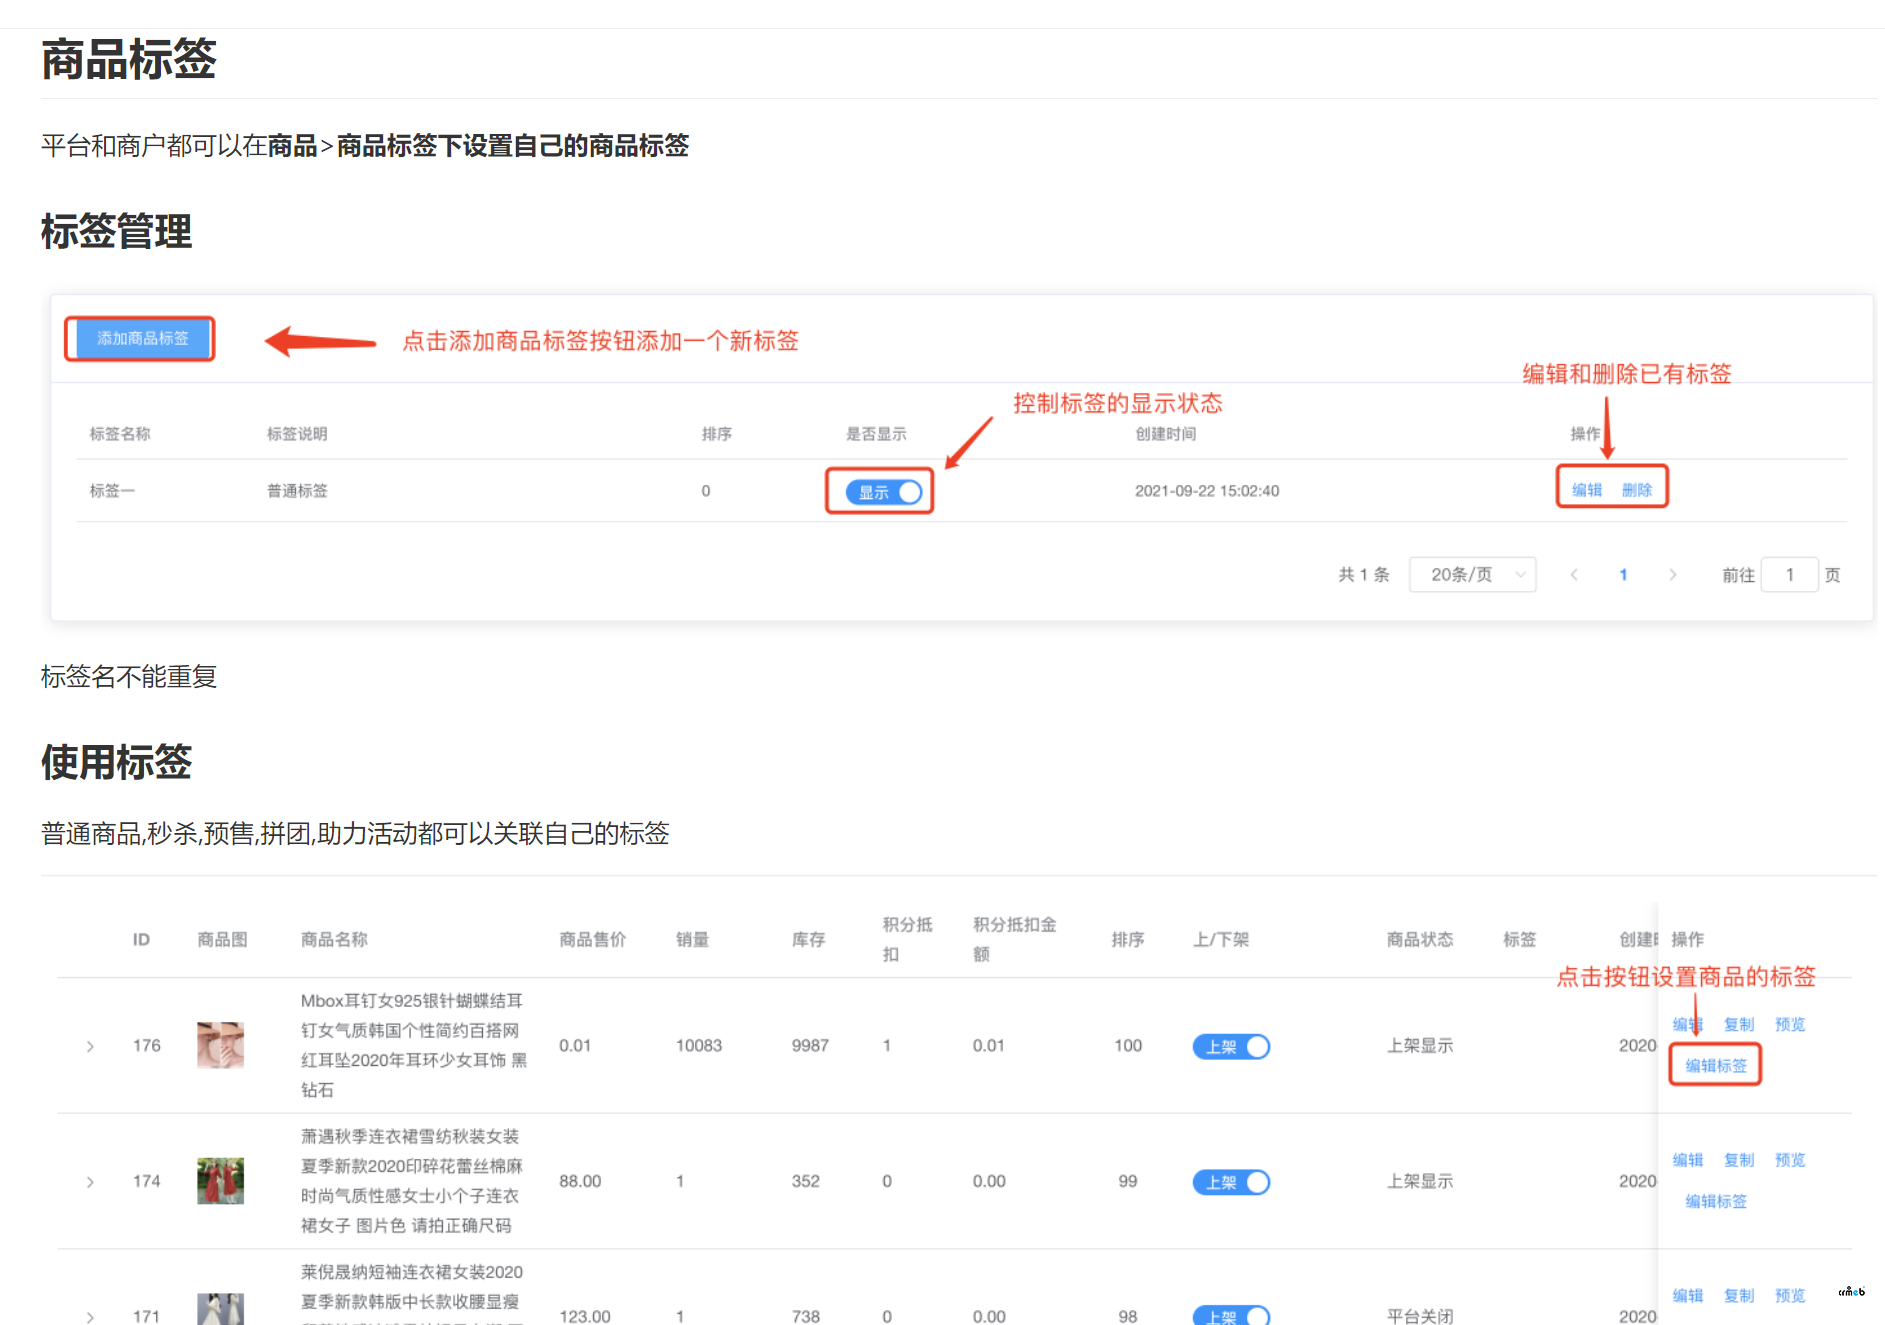Expand the row for product 176
This screenshot has width=1885, height=1325.
(90, 1046)
